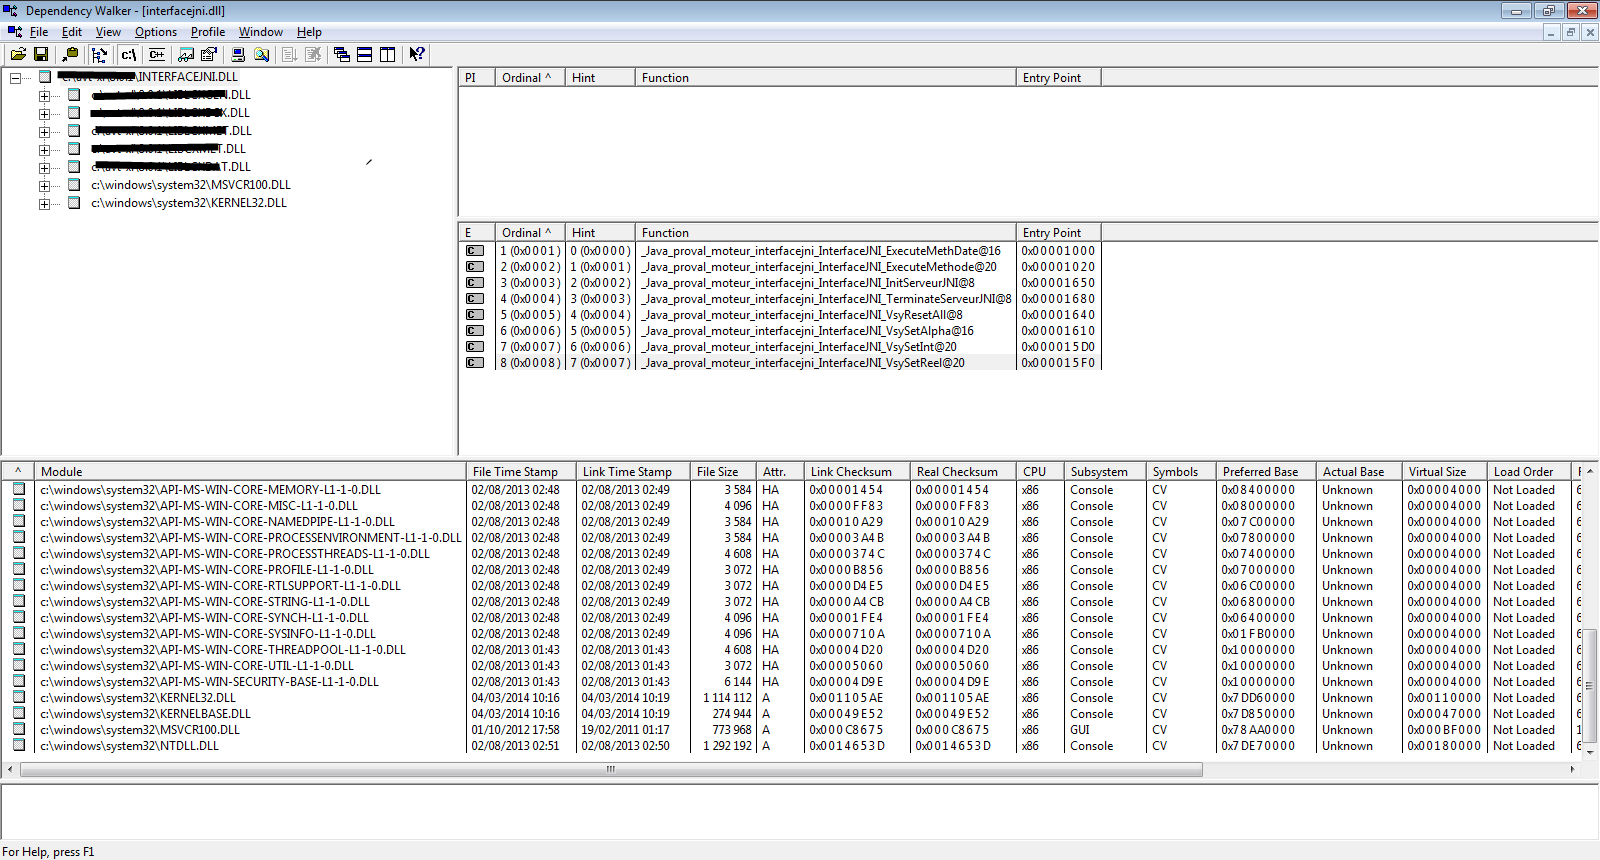Click the module icon beside NTDLL.DLL in list
The width and height of the screenshot is (1600, 860).
19,745
